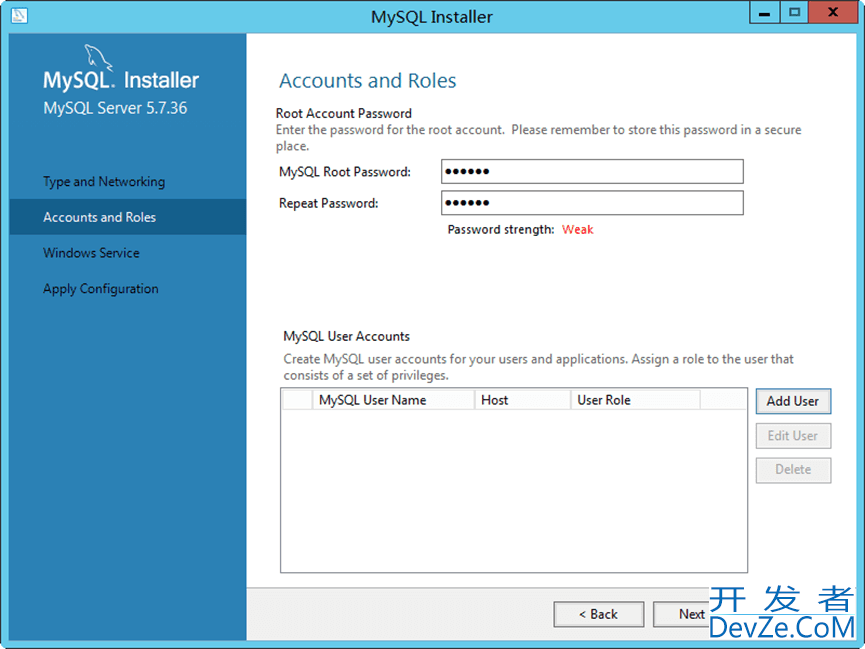Click the MySQL dolphin logo
This screenshot has height=649, width=865.
pos(98,57)
